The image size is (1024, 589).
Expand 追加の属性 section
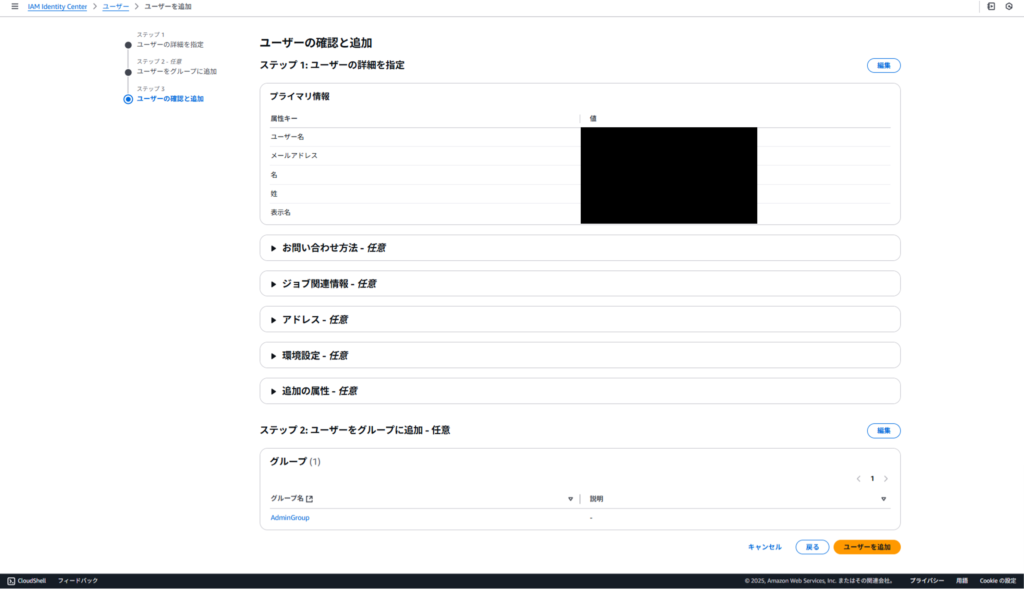[580, 391]
